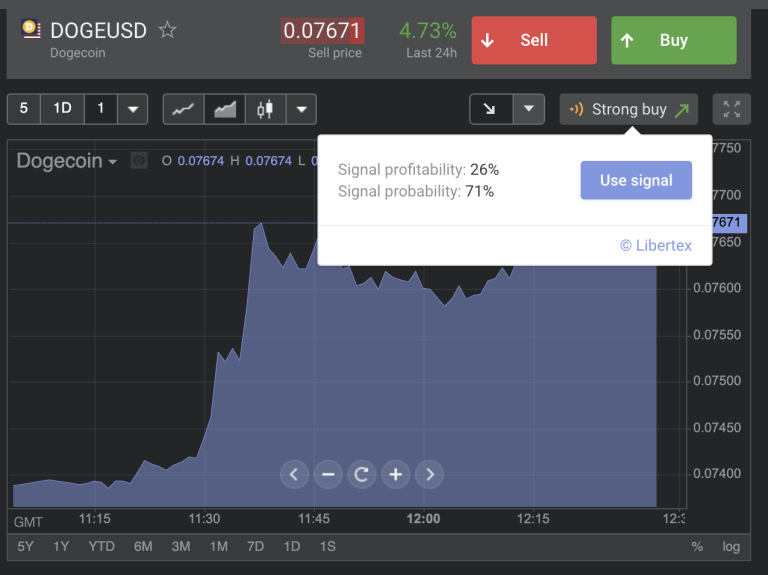This screenshot has height=575, width=768.
Task: Click the Buy button
Action: coord(673,40)
